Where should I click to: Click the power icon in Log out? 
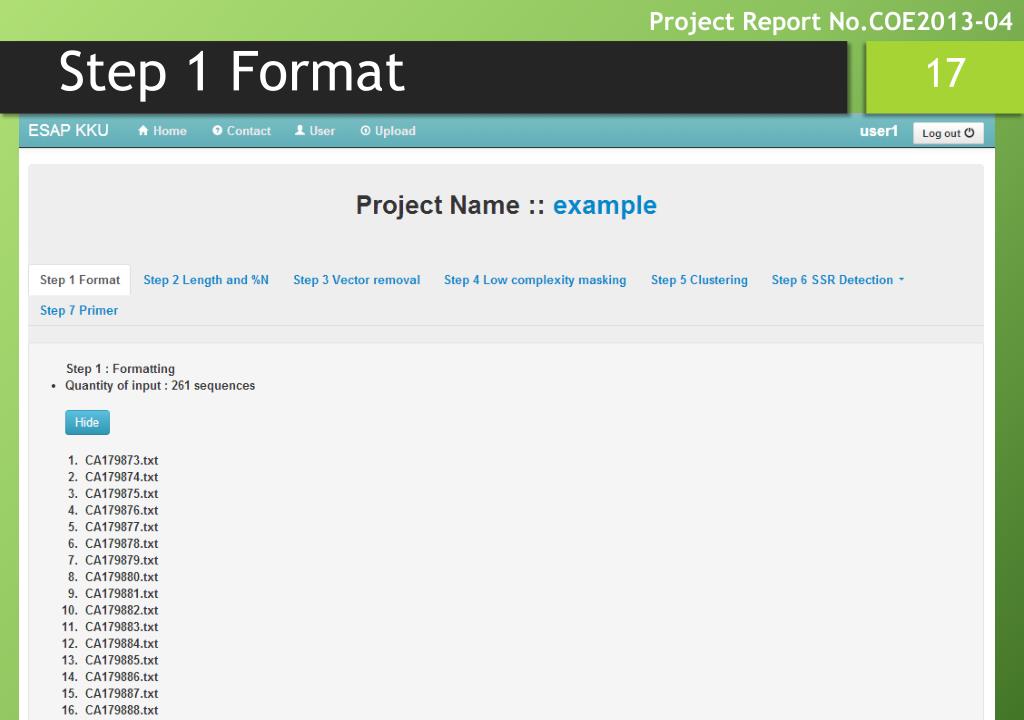point(969,133)
